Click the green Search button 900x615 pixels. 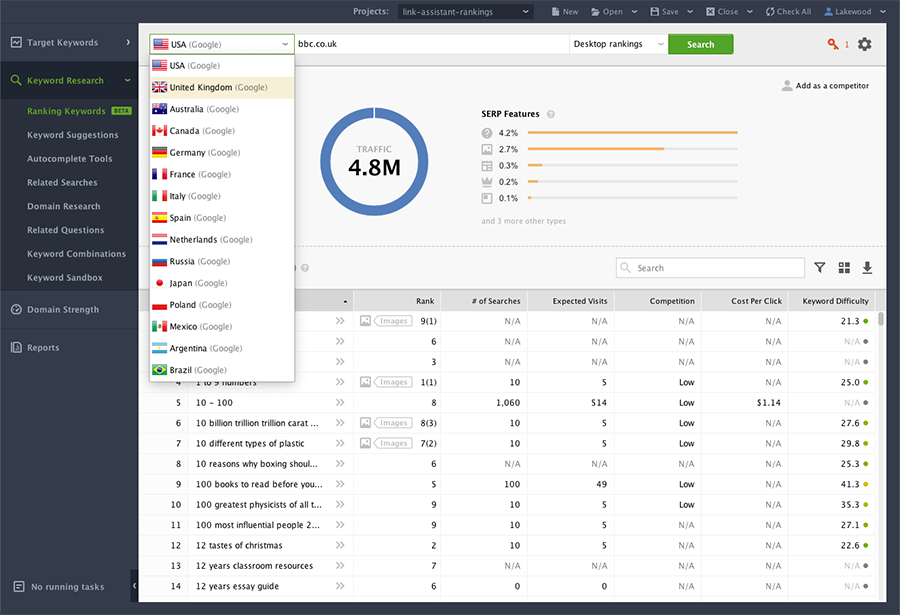700,44
